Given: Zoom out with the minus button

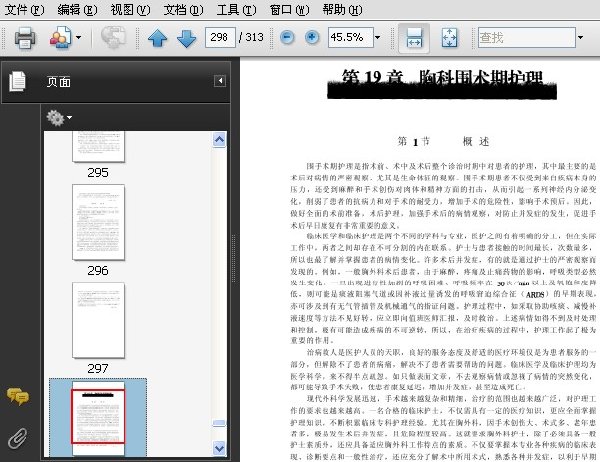Looking at the screenshot, I should click(287, 38).
